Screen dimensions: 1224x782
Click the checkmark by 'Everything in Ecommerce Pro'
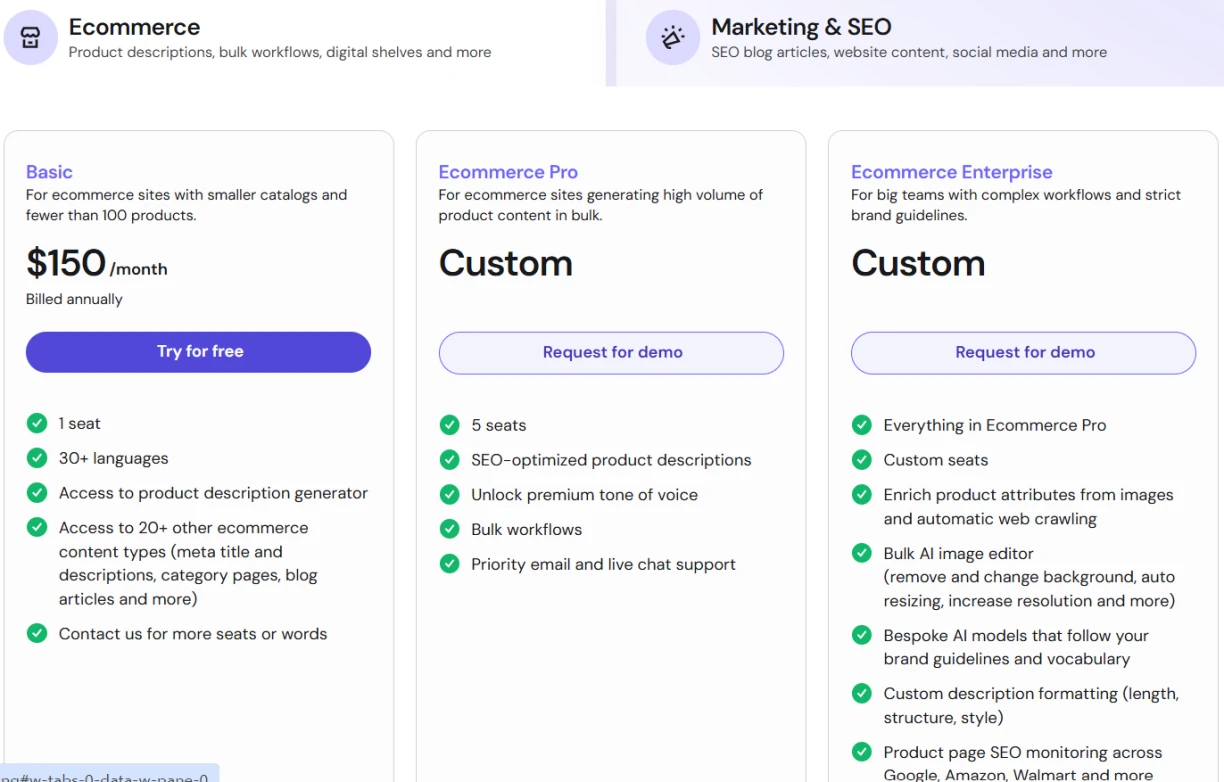[x=862, y=425]
